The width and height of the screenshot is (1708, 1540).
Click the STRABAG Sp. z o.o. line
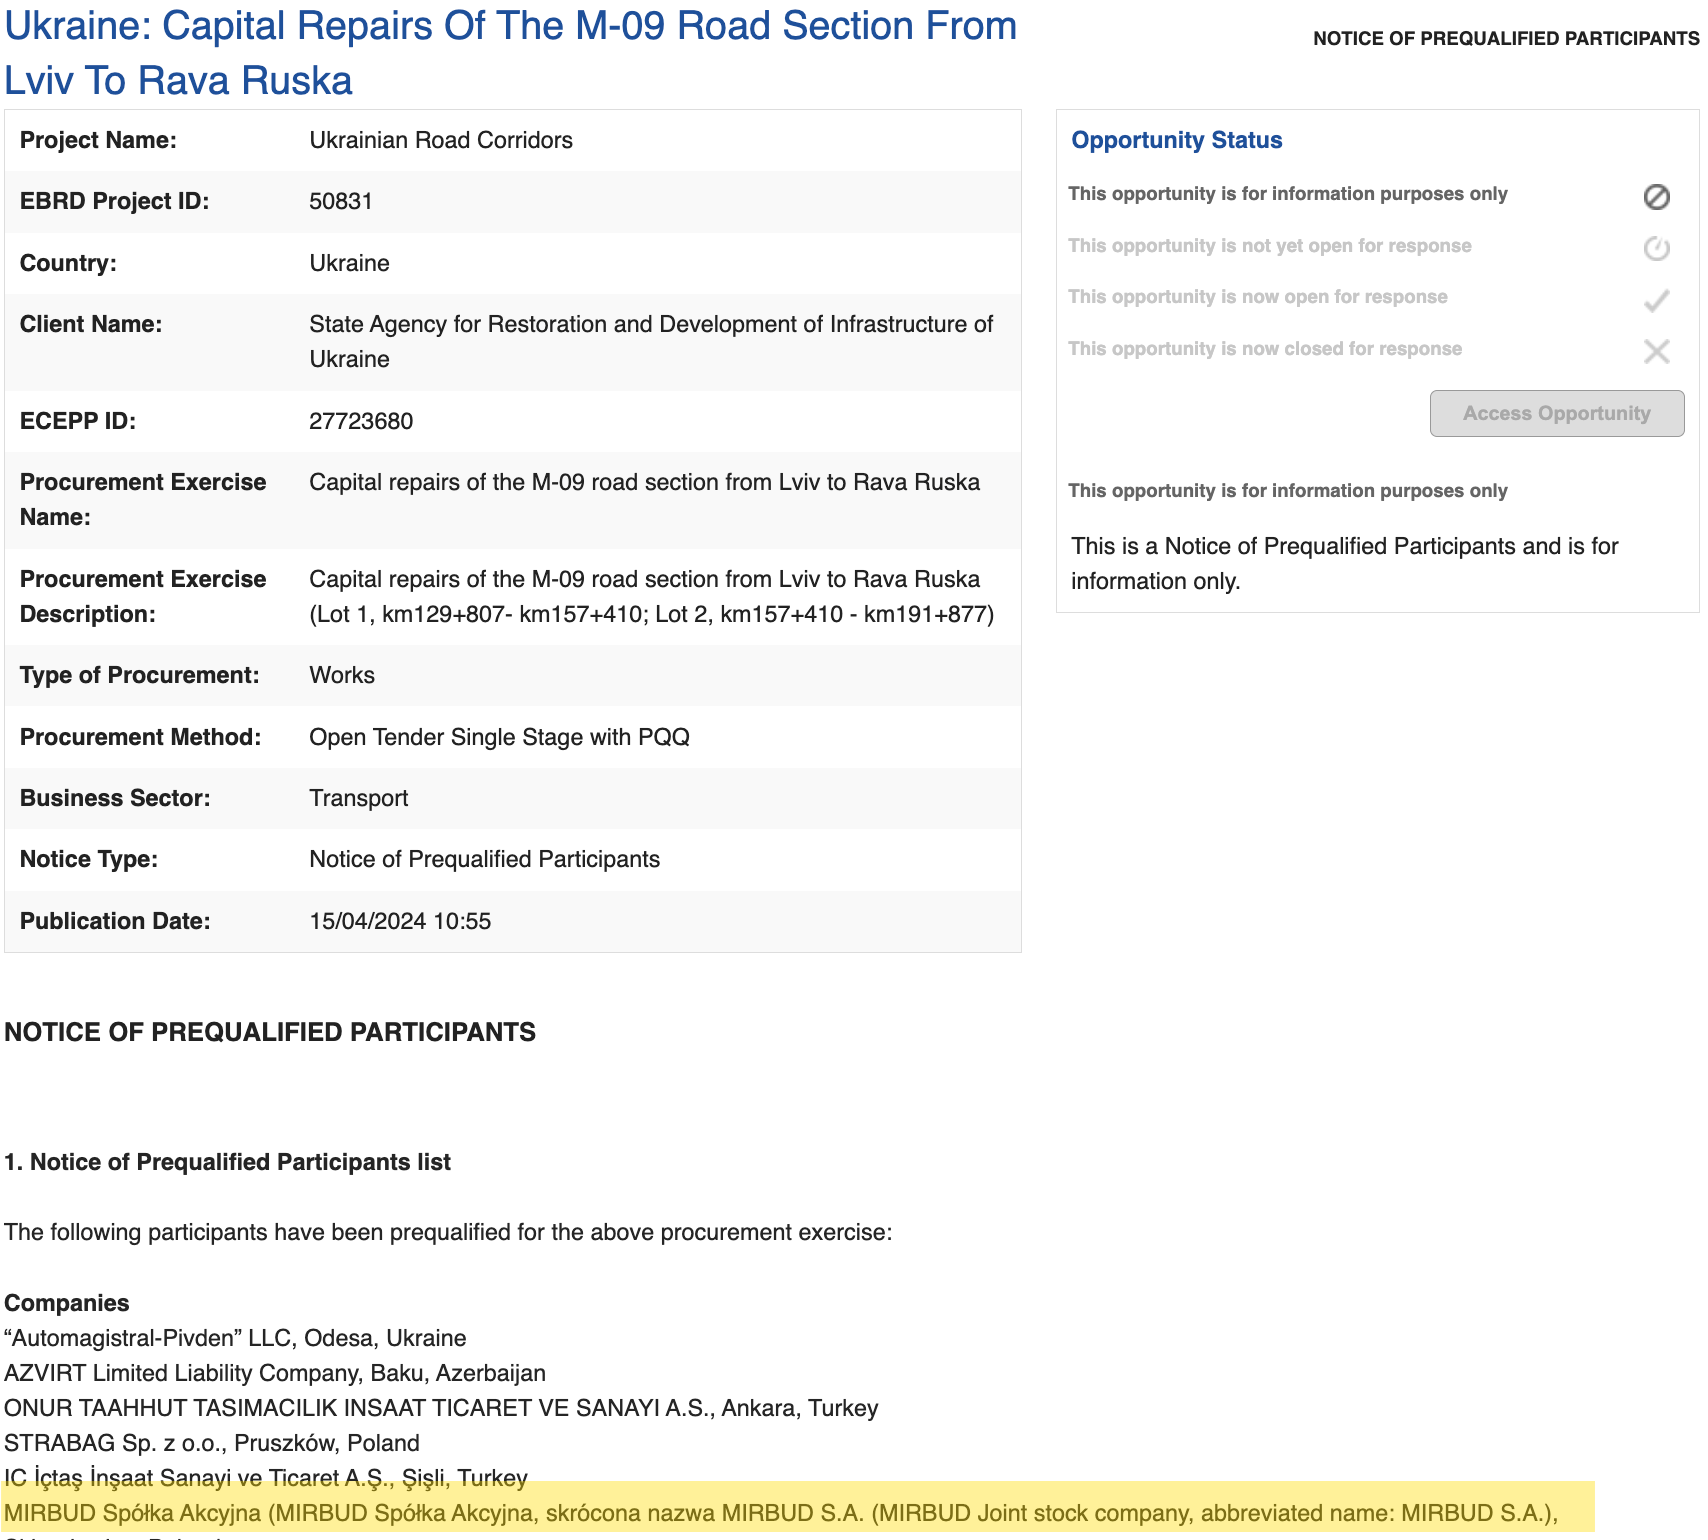pos(212,1443)
